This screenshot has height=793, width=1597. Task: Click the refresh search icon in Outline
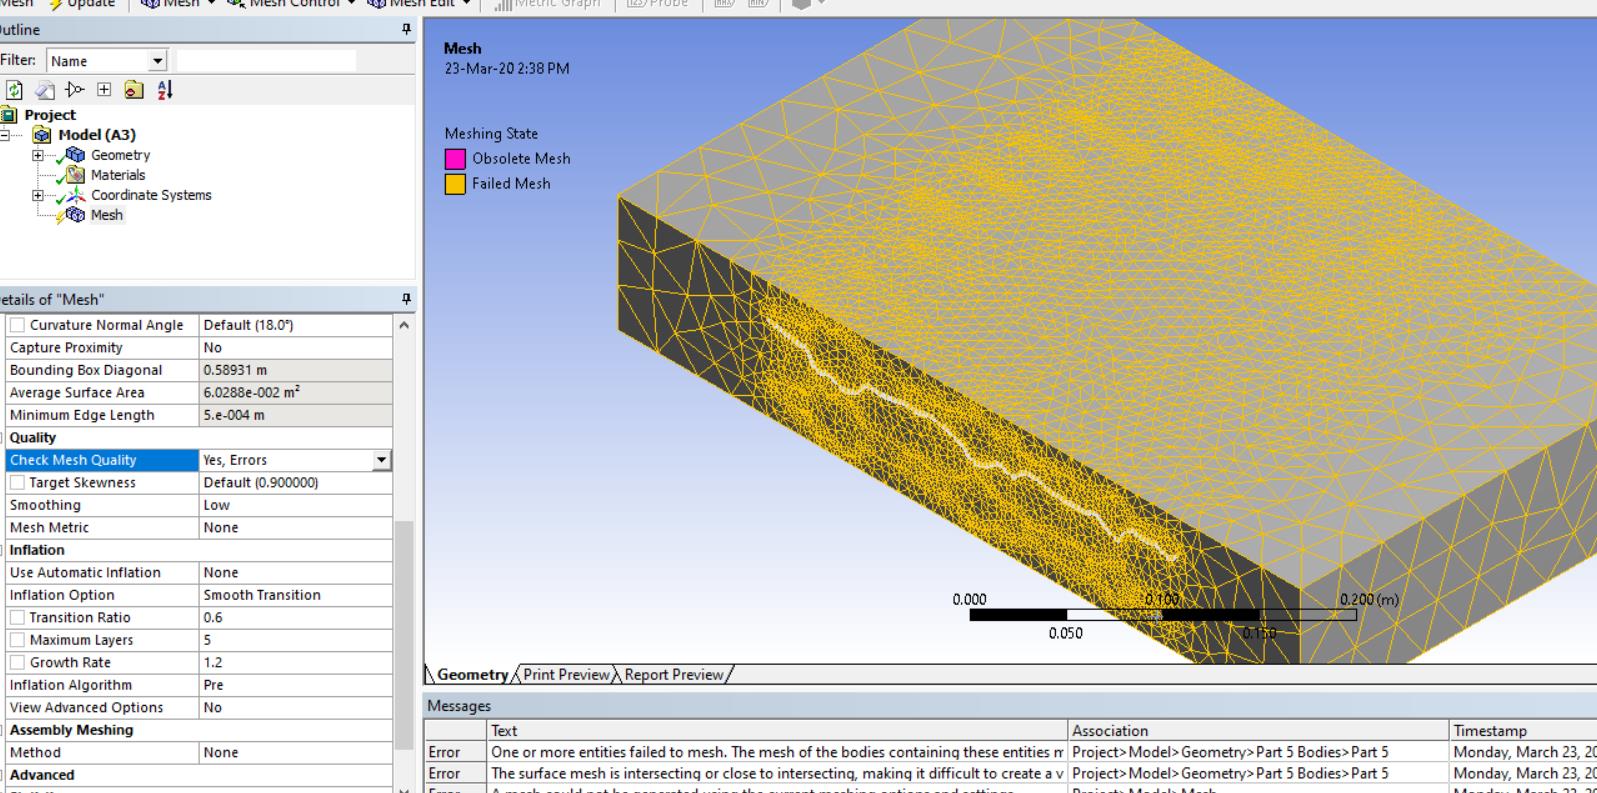click(14, 90)
